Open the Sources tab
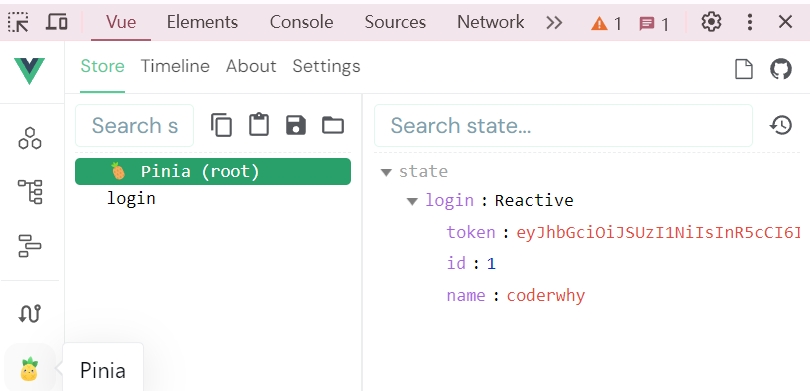Screen dimensions: 810x391 pos(395,22)
